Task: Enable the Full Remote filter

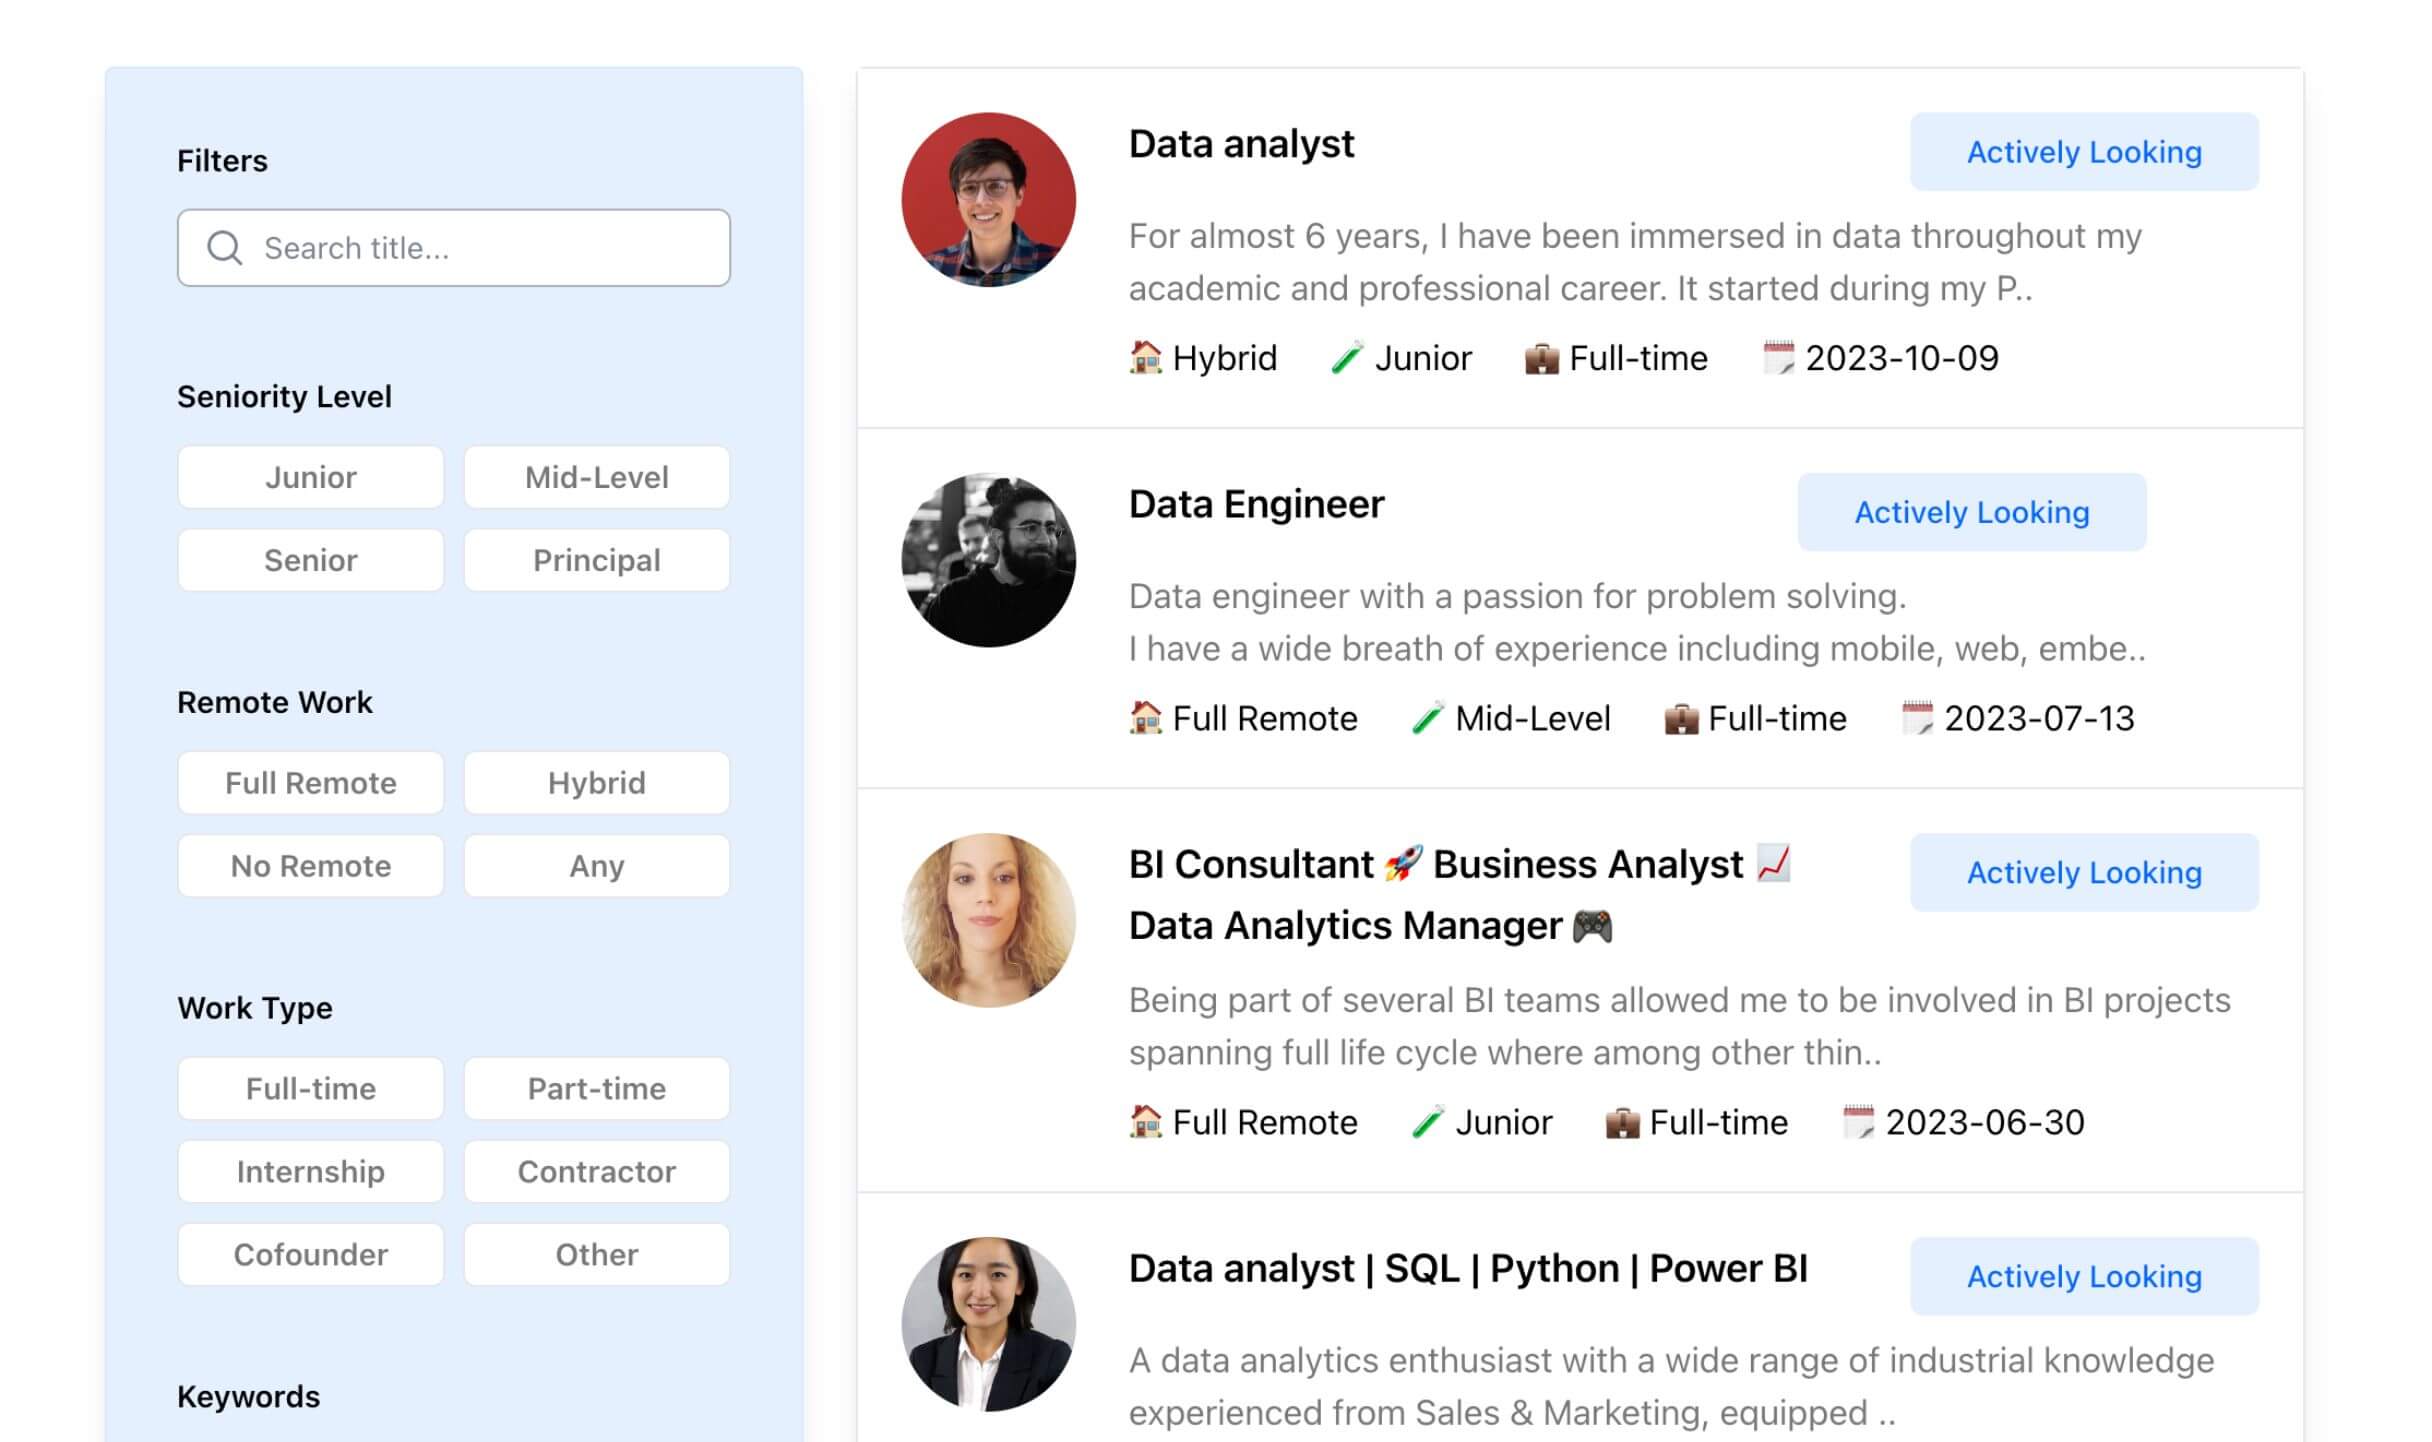Action: pos(310,783)
